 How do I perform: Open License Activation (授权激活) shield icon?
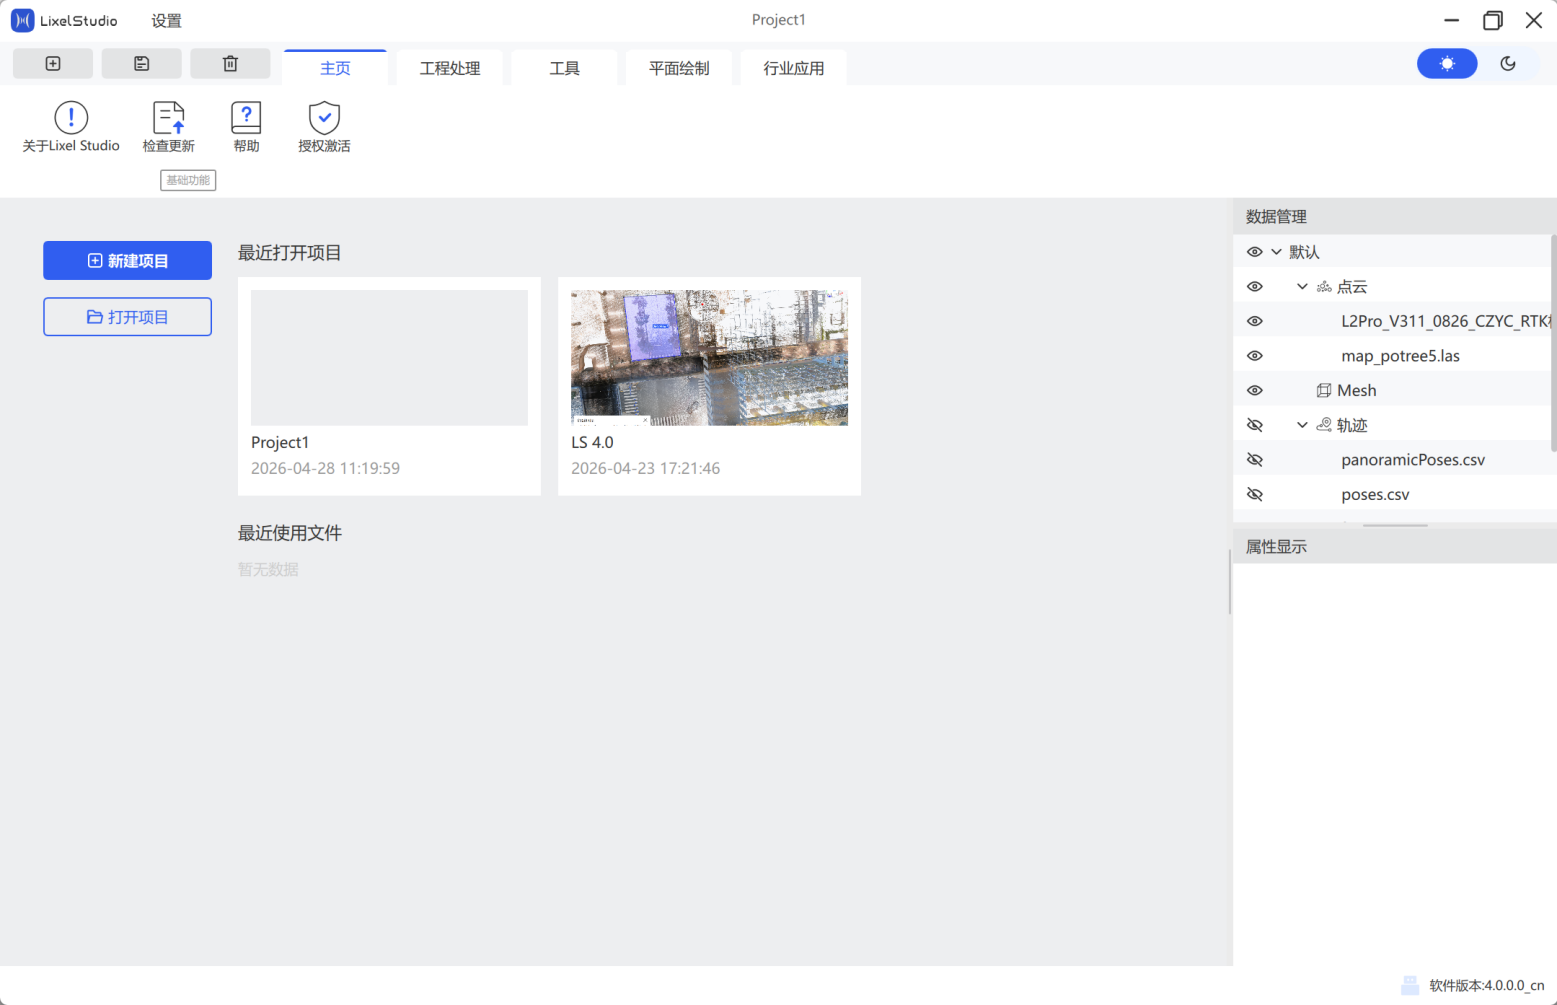[x=324, y=118]
